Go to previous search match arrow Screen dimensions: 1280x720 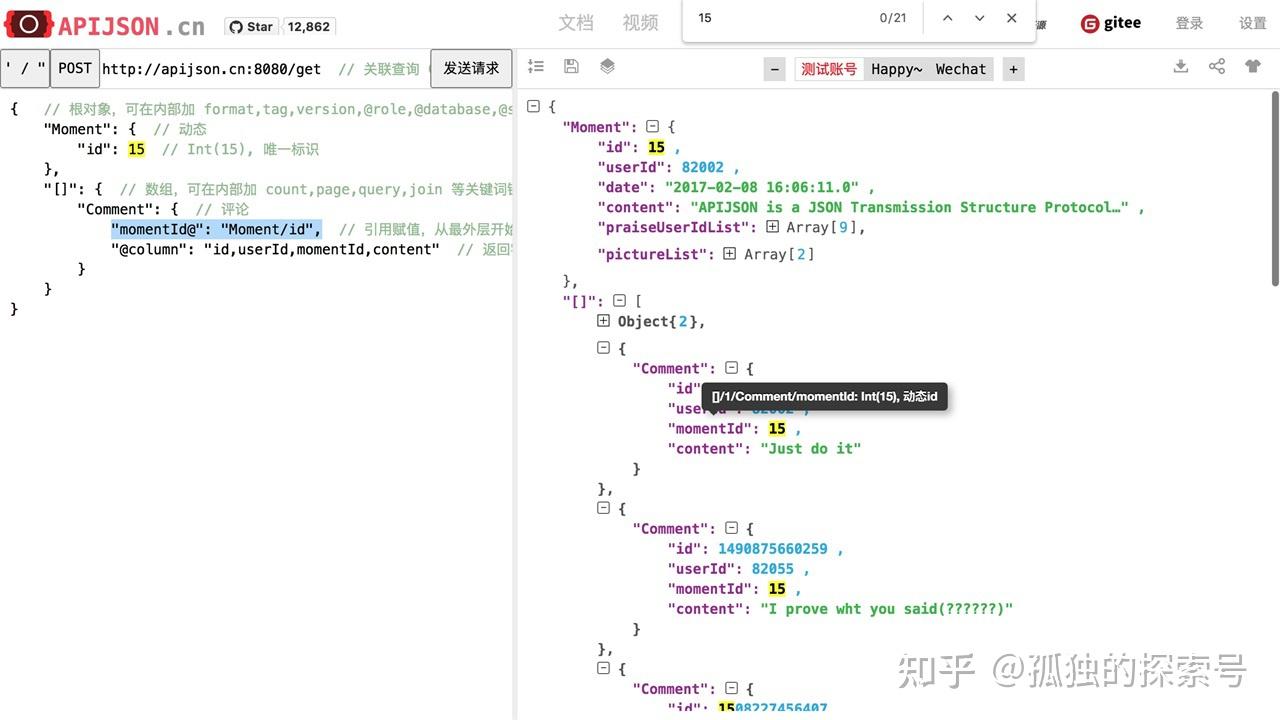click(x=948, y=18)
